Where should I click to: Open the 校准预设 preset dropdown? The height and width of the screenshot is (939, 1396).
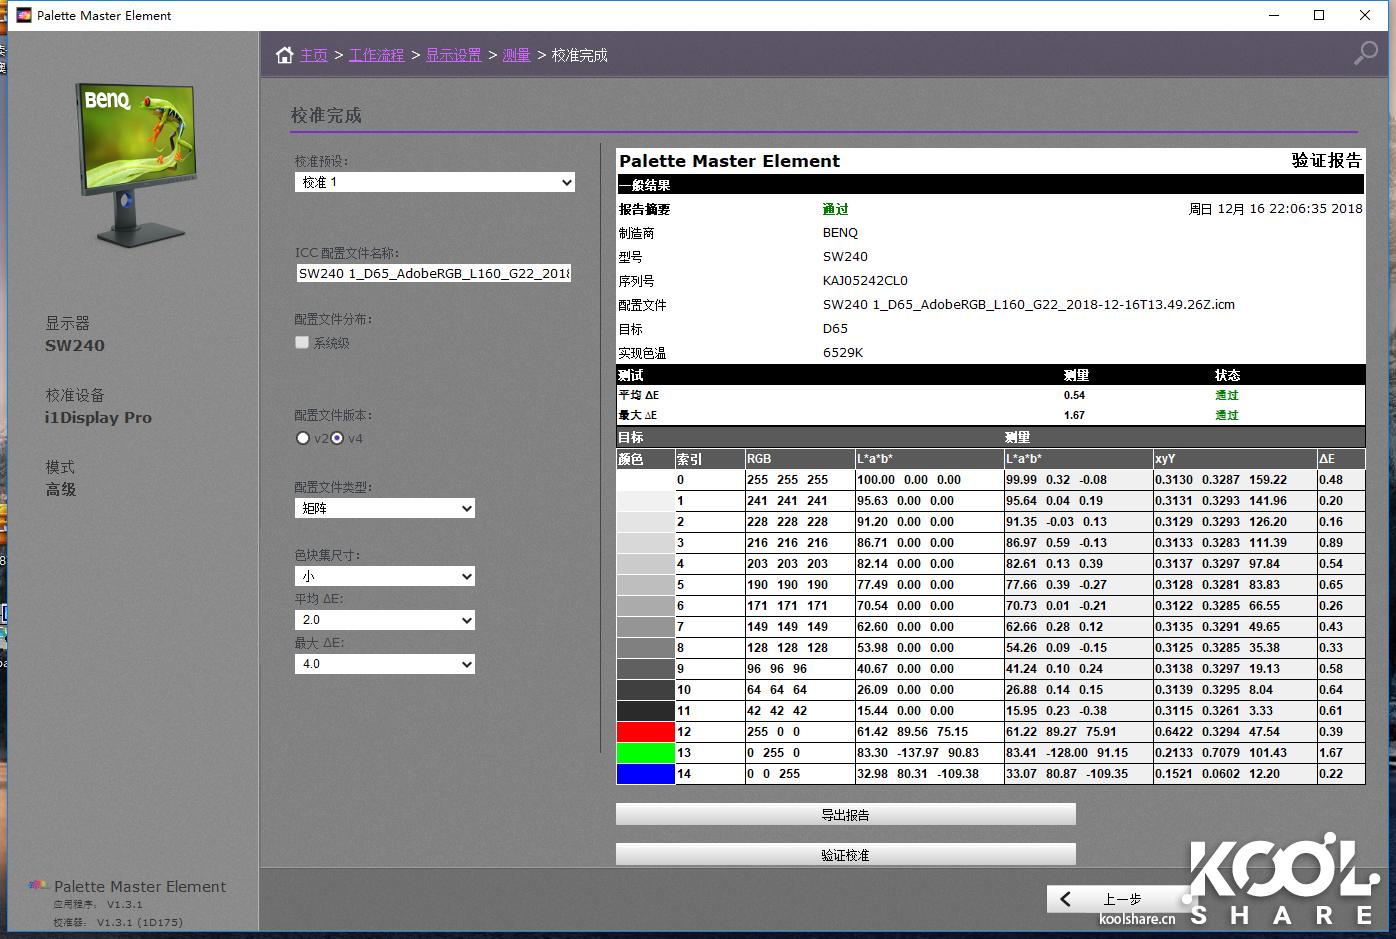[434, 182]
